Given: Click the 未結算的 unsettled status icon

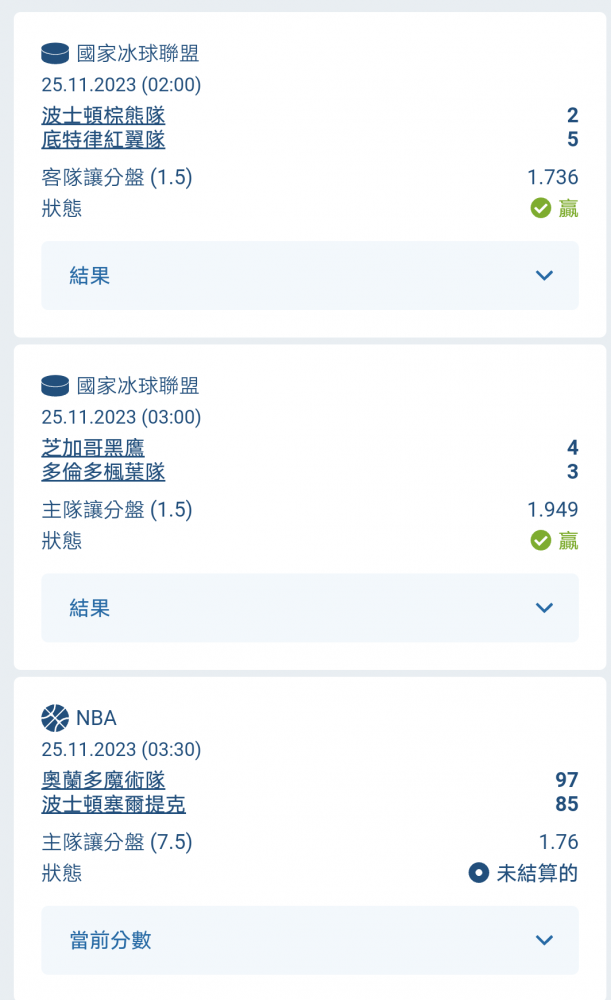Looking at the screenshot, I should click(479, 872).
